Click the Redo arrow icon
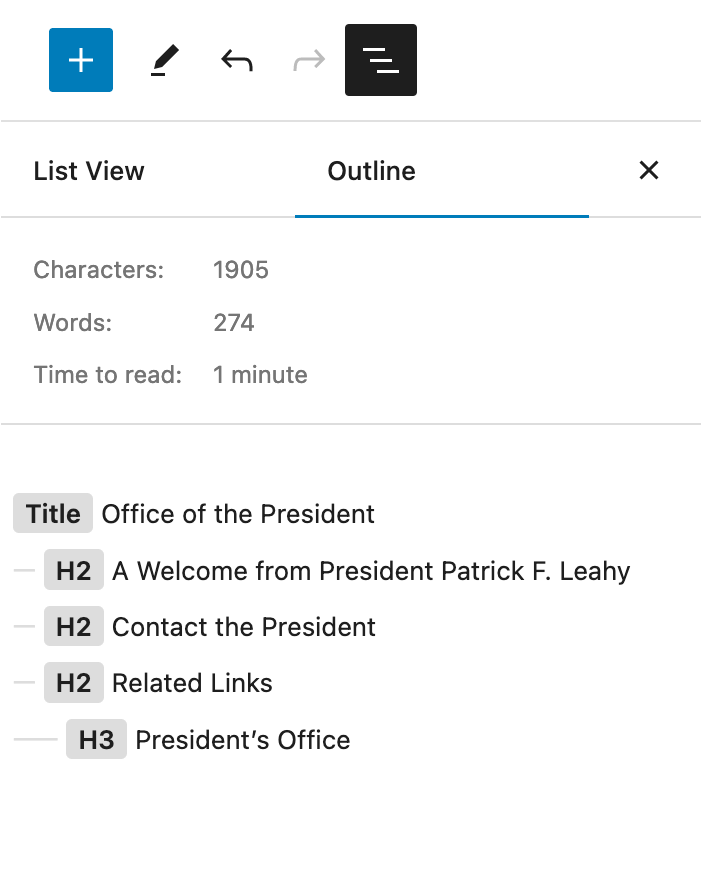The height and width of the screenshot is (882, 702). 309,61
